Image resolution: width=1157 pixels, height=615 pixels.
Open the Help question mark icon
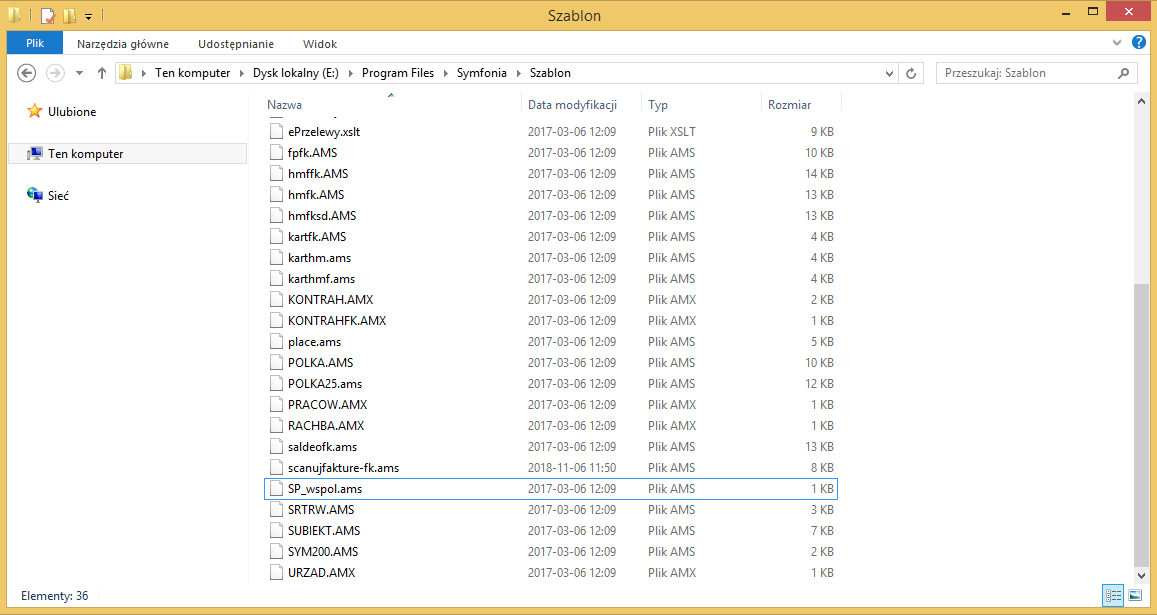[1138, 43]
